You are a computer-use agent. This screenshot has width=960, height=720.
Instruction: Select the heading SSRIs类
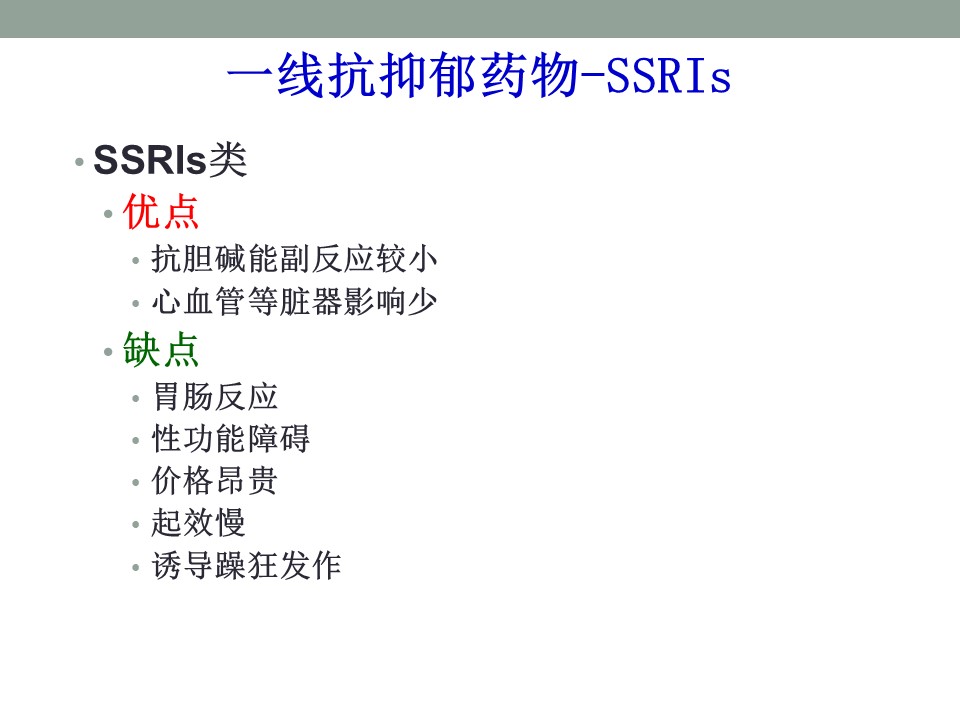[170, 160]
